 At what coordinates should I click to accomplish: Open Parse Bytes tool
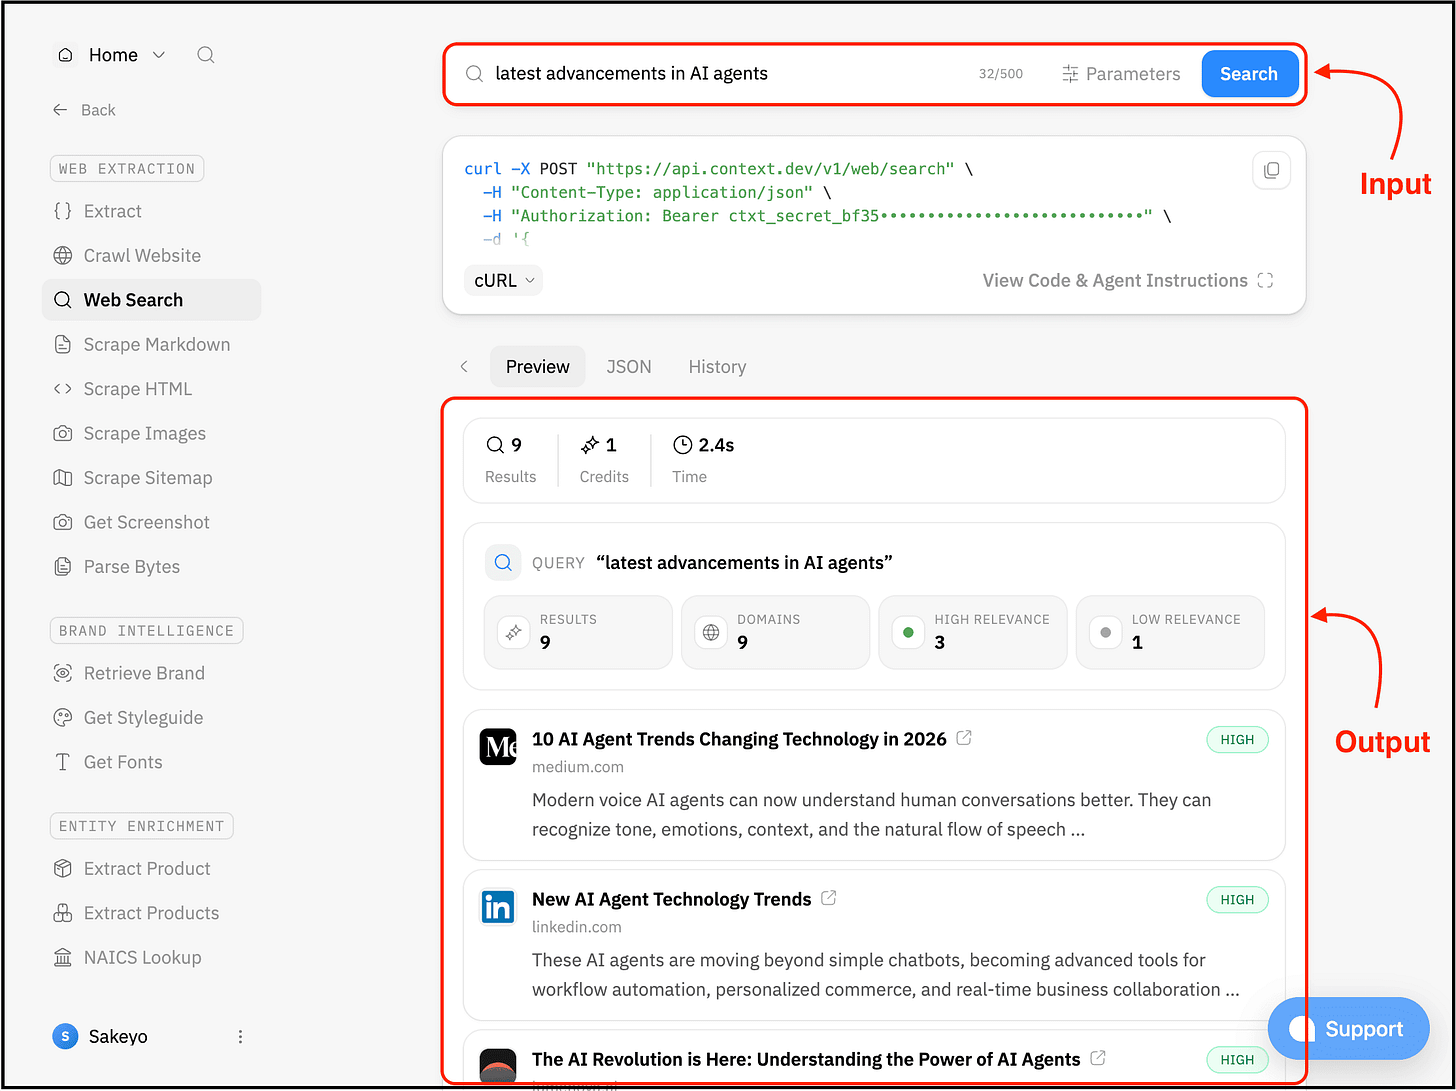coord(151,566)
